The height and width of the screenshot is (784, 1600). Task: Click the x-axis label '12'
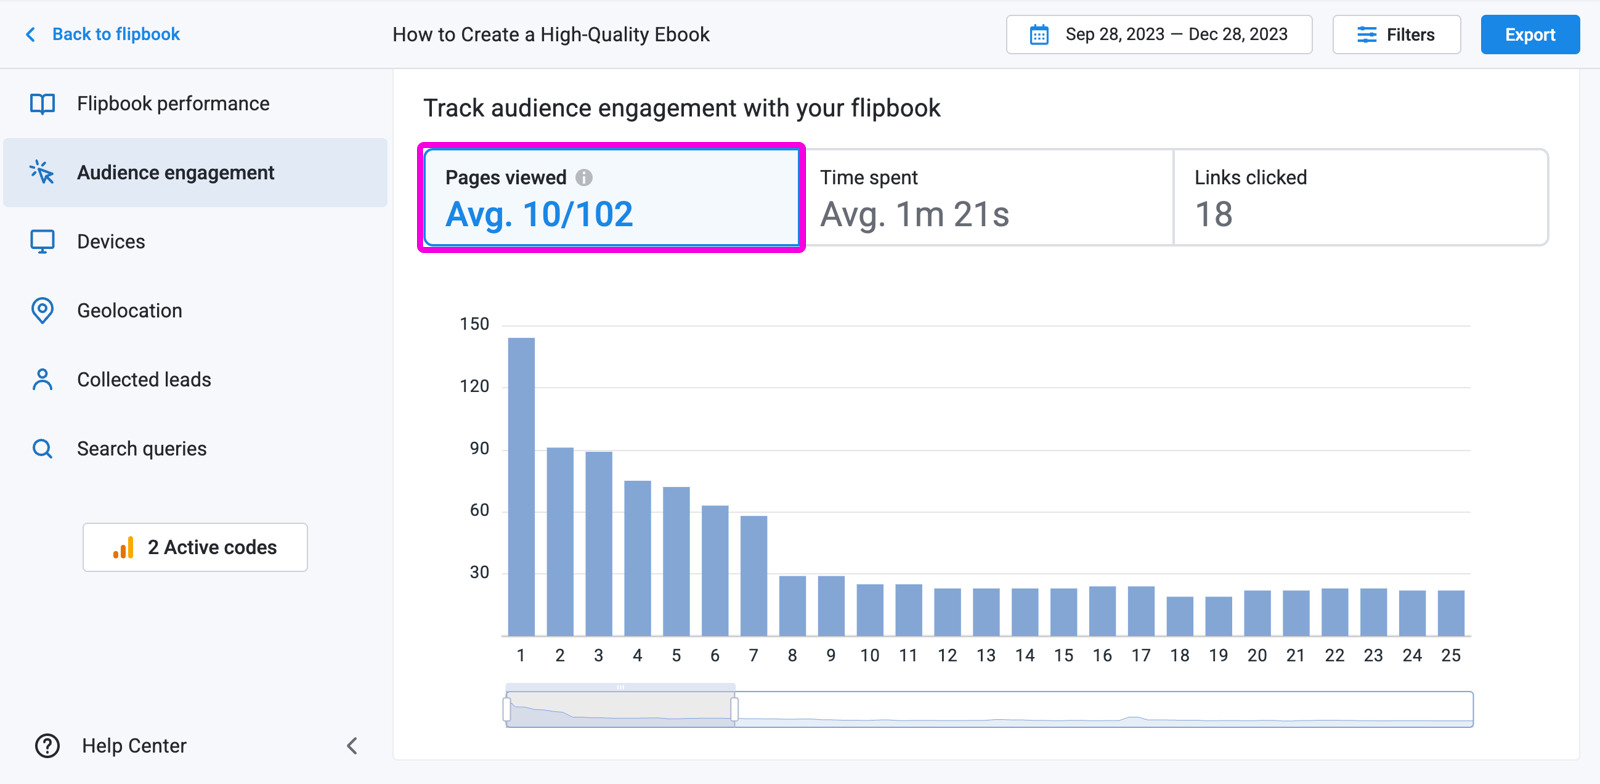tap(947, 656)
